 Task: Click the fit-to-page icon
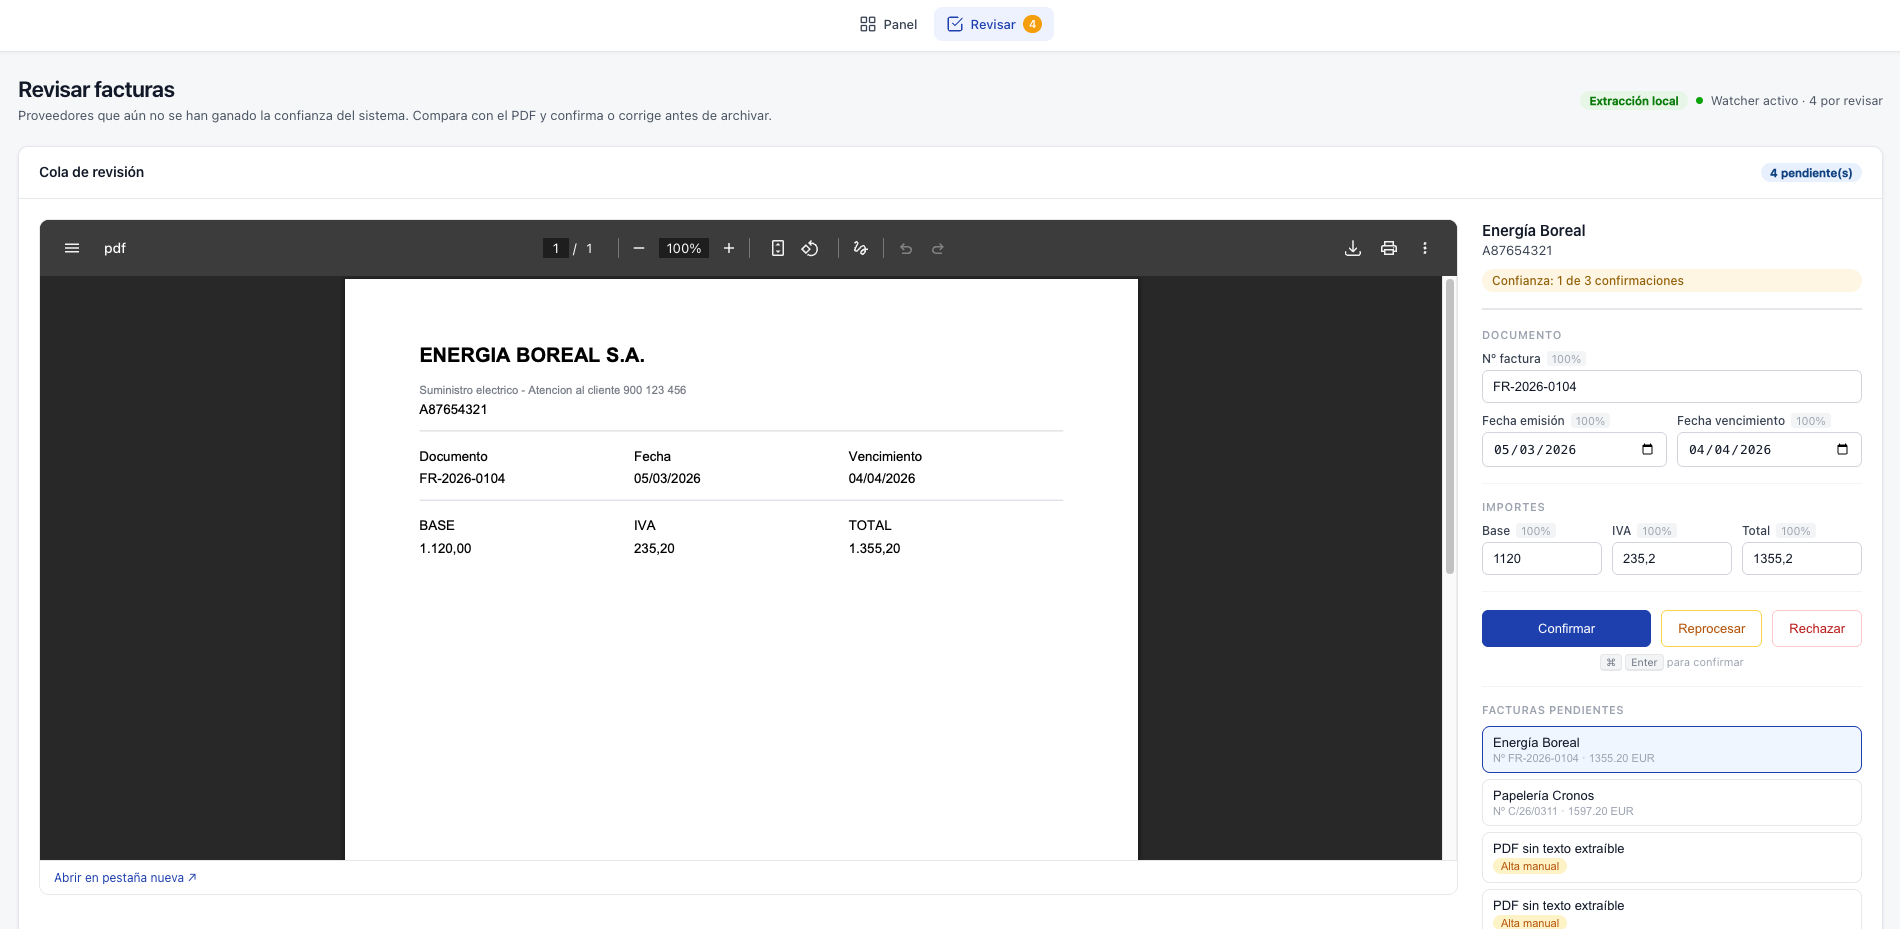[x=778, y=248]
